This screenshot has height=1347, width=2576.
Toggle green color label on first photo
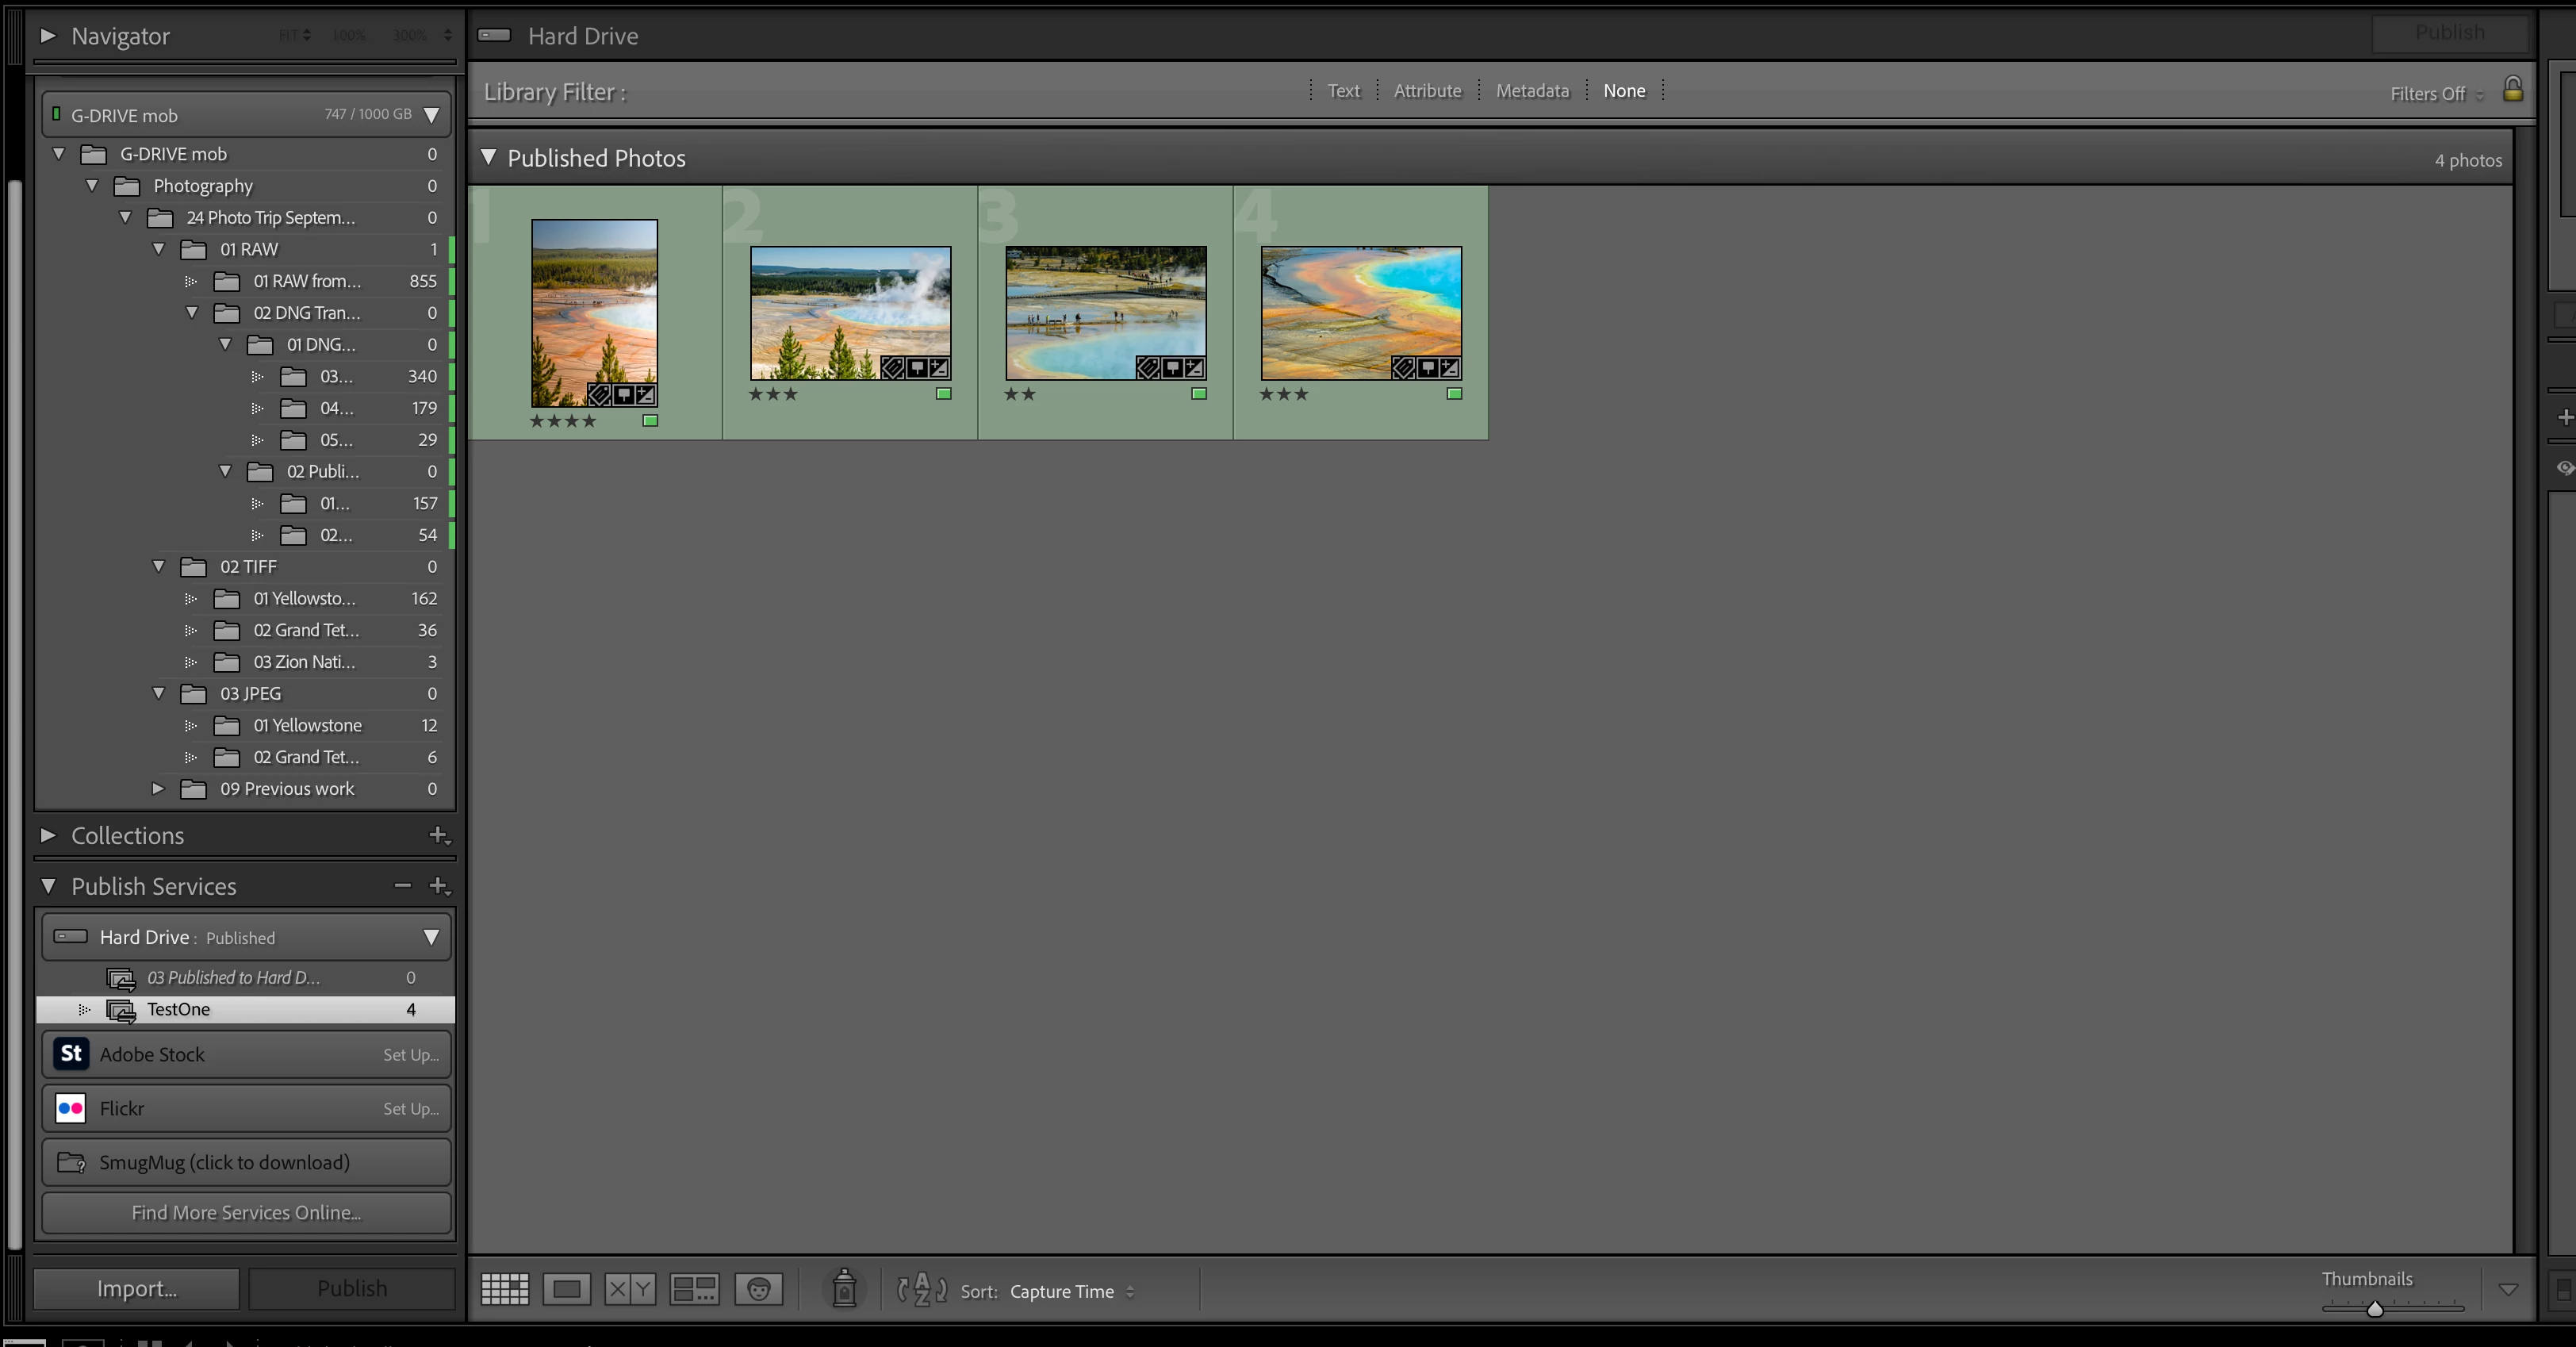coord(650,421)
